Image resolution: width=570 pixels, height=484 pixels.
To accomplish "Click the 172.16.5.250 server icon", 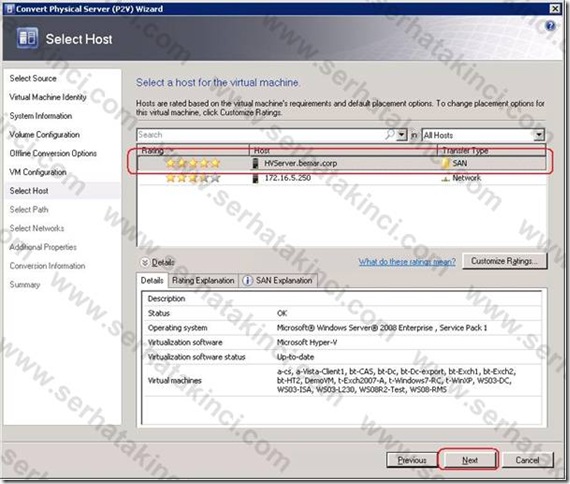I will coord(256,178).
